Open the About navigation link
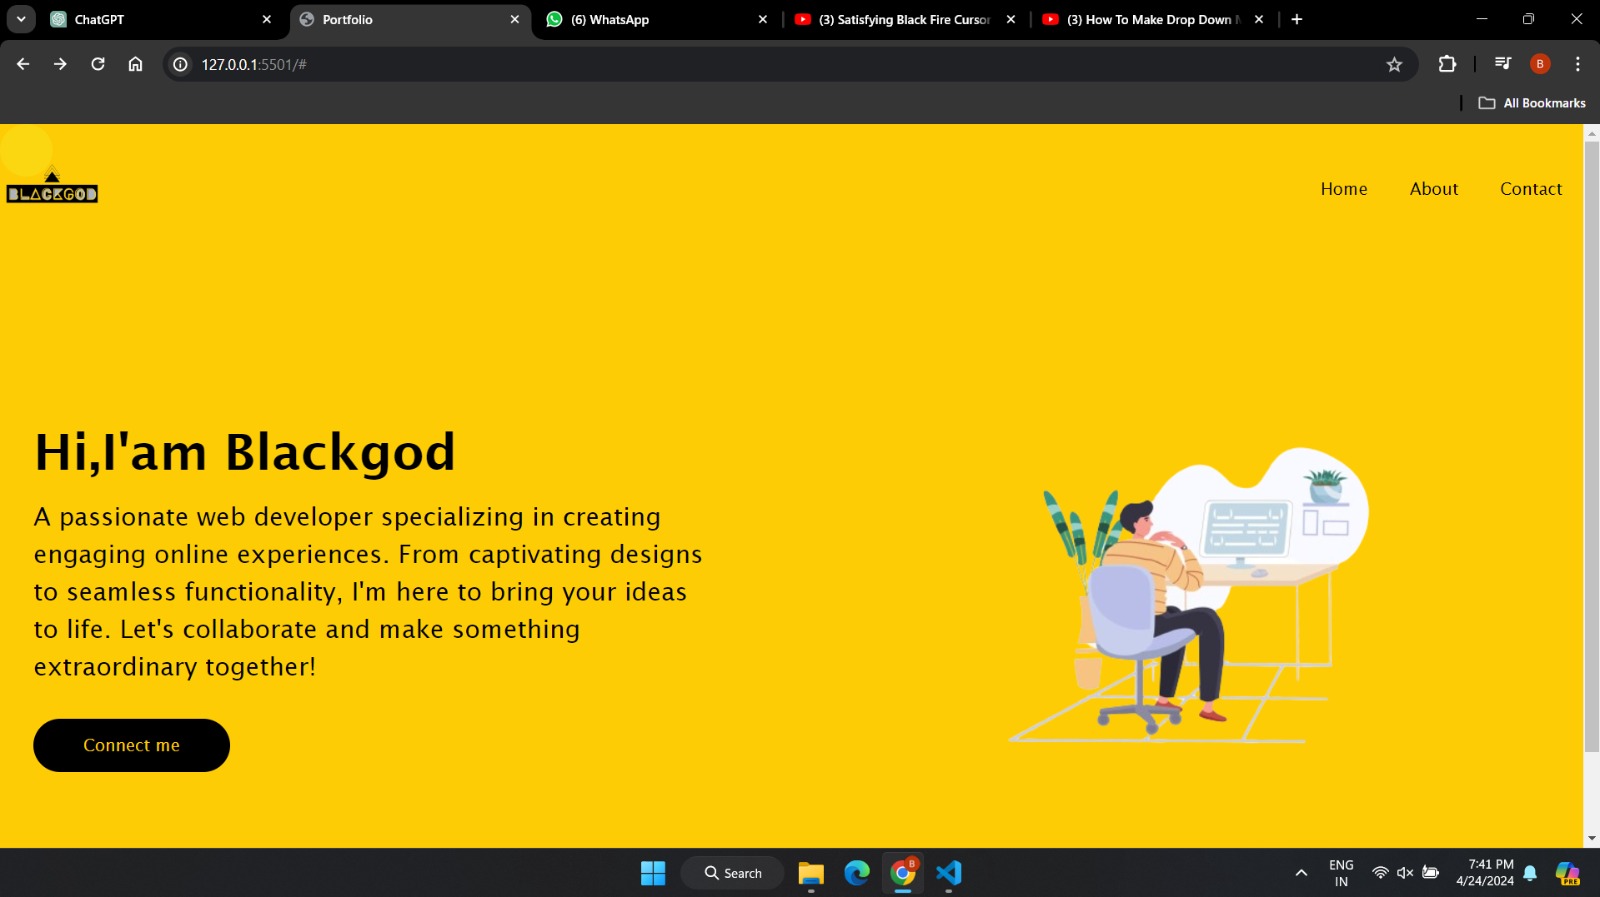The width and height of the screenshot is (1600, 897). [1434, 189]
